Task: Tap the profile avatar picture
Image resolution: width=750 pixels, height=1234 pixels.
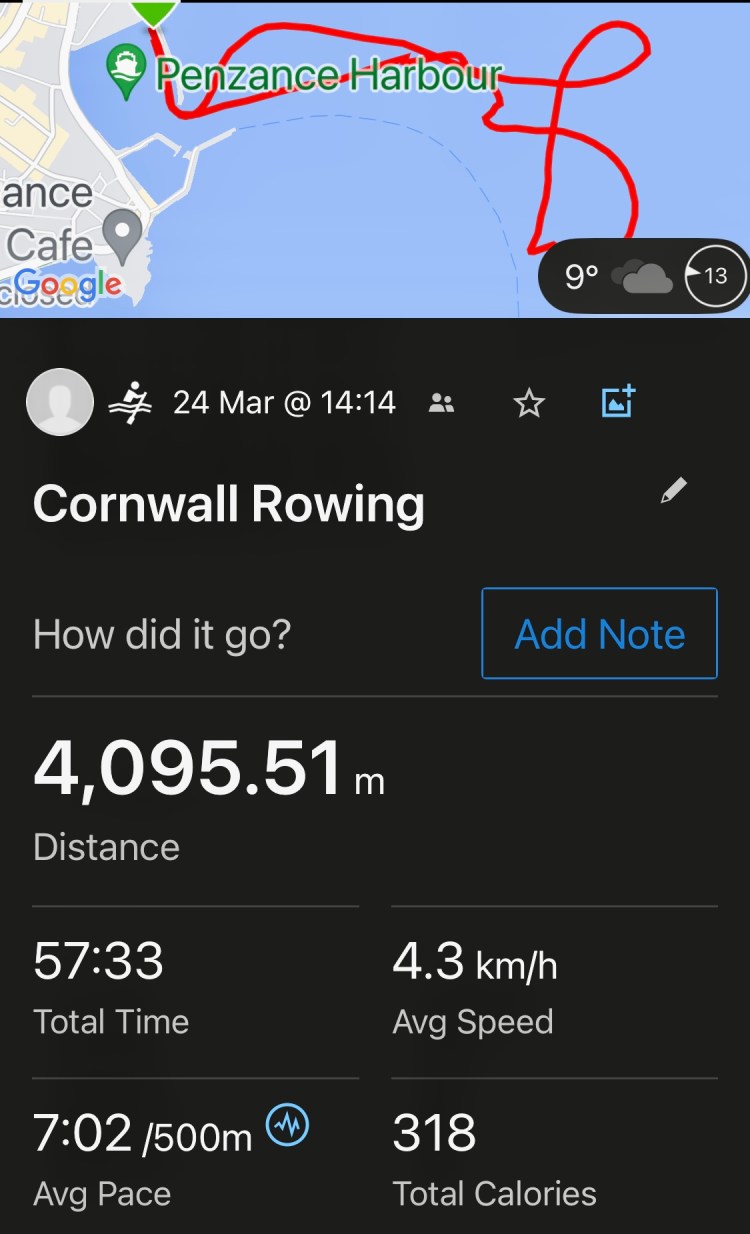Action: click(x=60, y=402)
